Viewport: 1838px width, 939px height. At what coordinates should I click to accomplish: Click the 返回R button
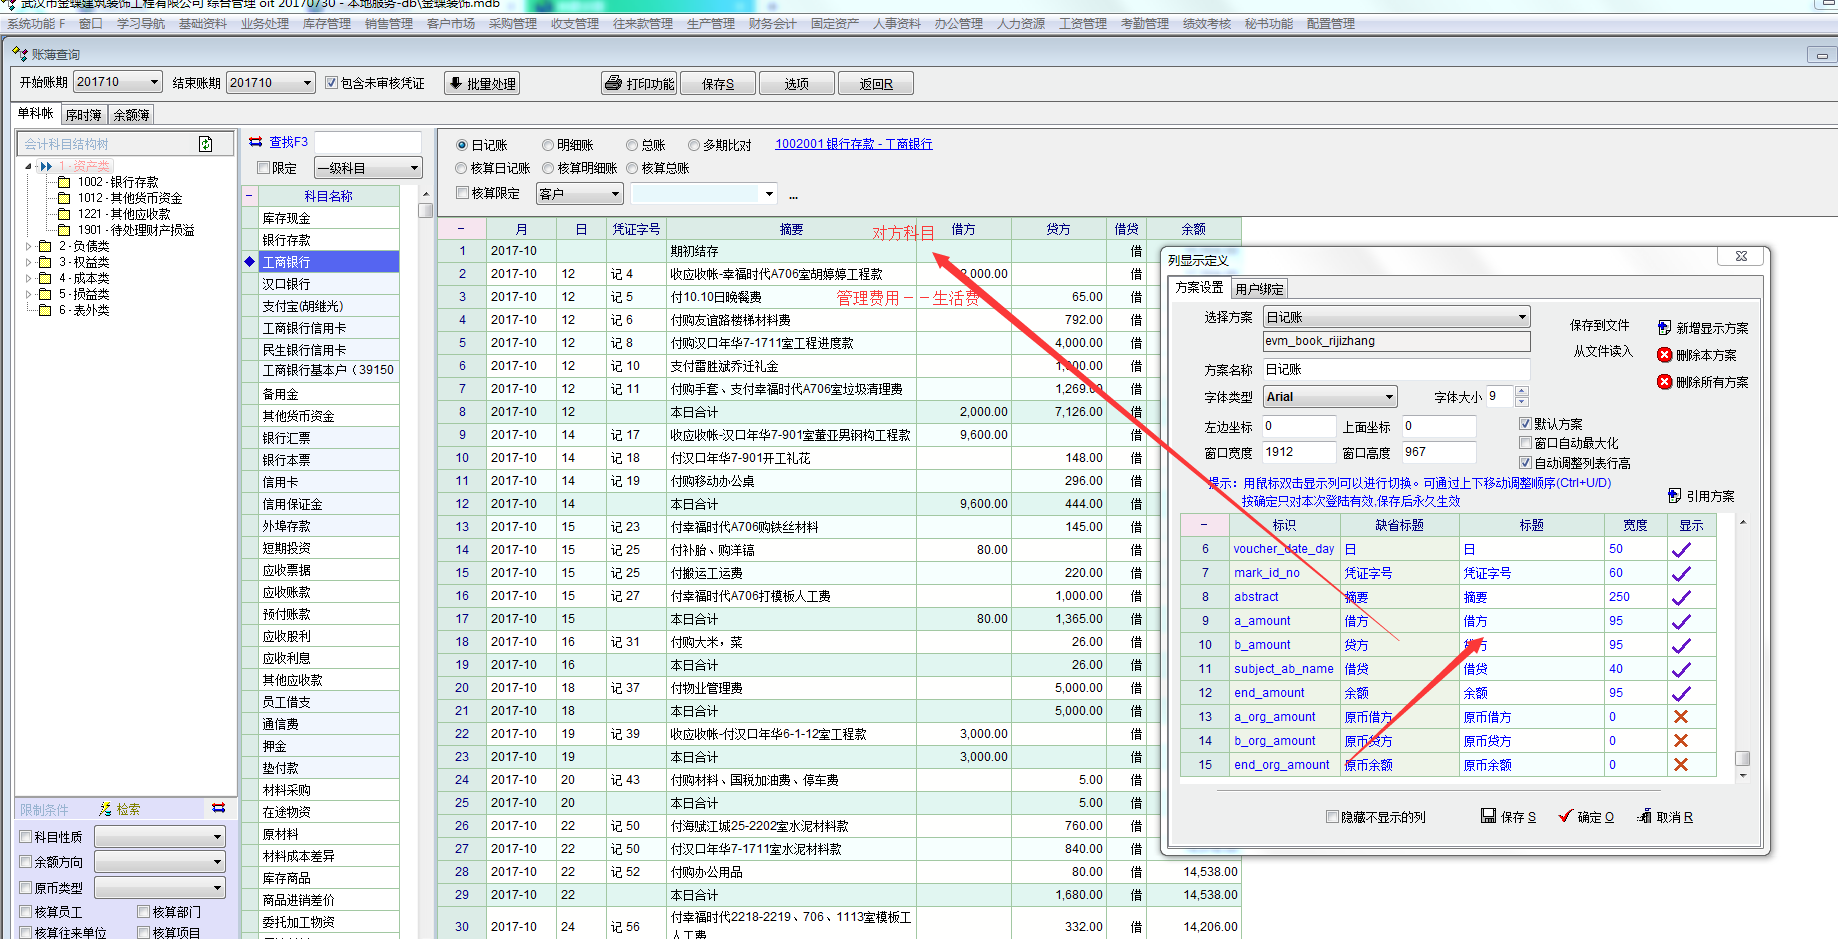click(875, 84)
